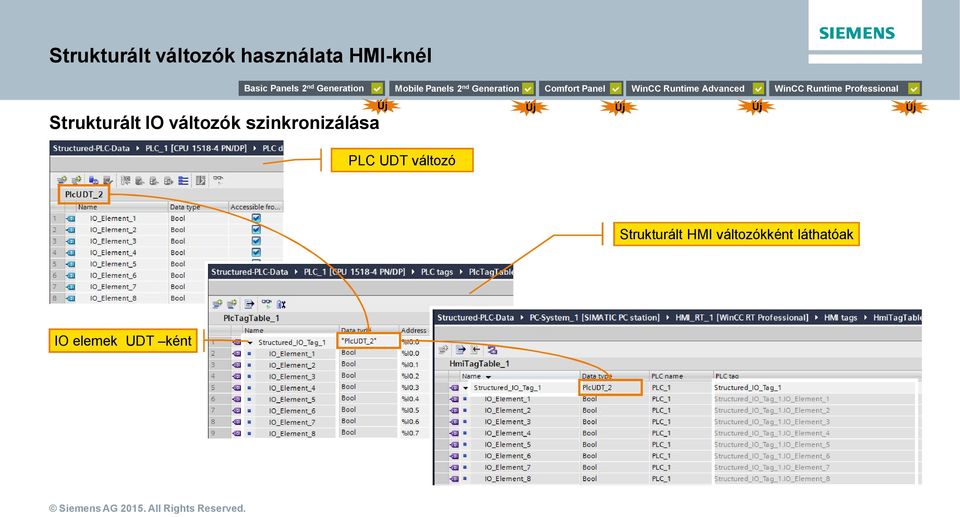Screen dimensions: 960x517
Task: Click the green check next to Basic Panels 2nd Generation
Action: [377, 89]
